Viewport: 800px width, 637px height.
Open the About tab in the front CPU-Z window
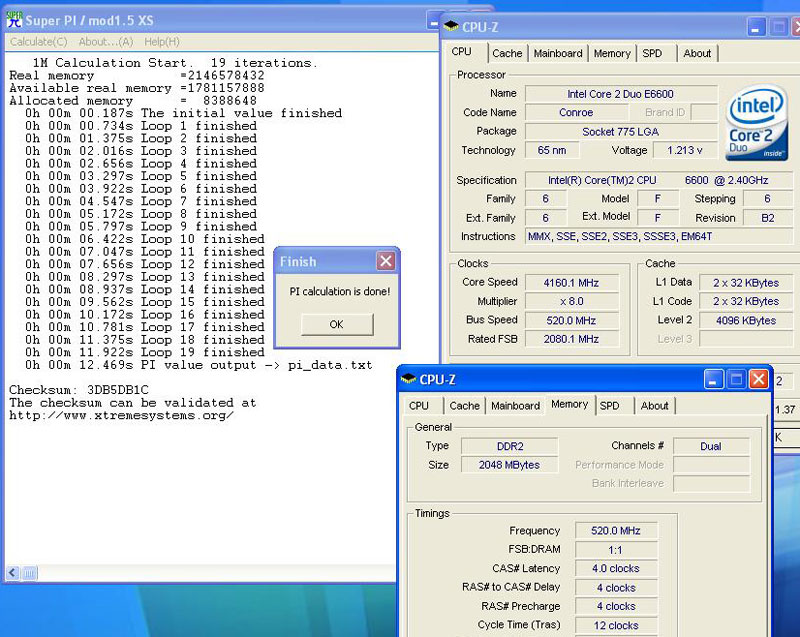[x=655, y=405]
